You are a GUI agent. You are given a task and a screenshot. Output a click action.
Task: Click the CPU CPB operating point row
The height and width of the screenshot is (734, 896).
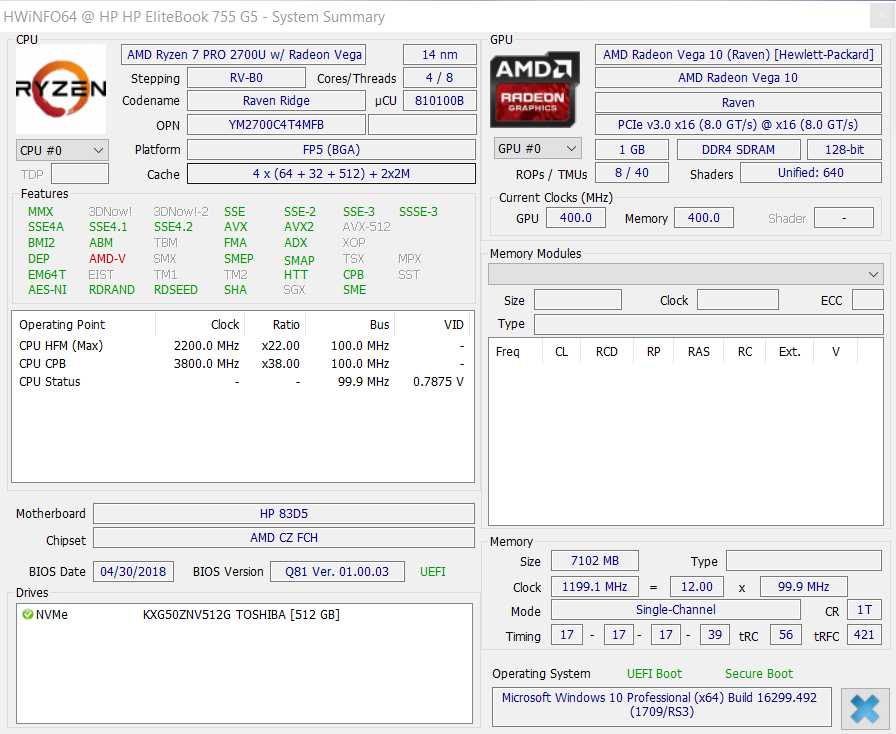(242, 364)
